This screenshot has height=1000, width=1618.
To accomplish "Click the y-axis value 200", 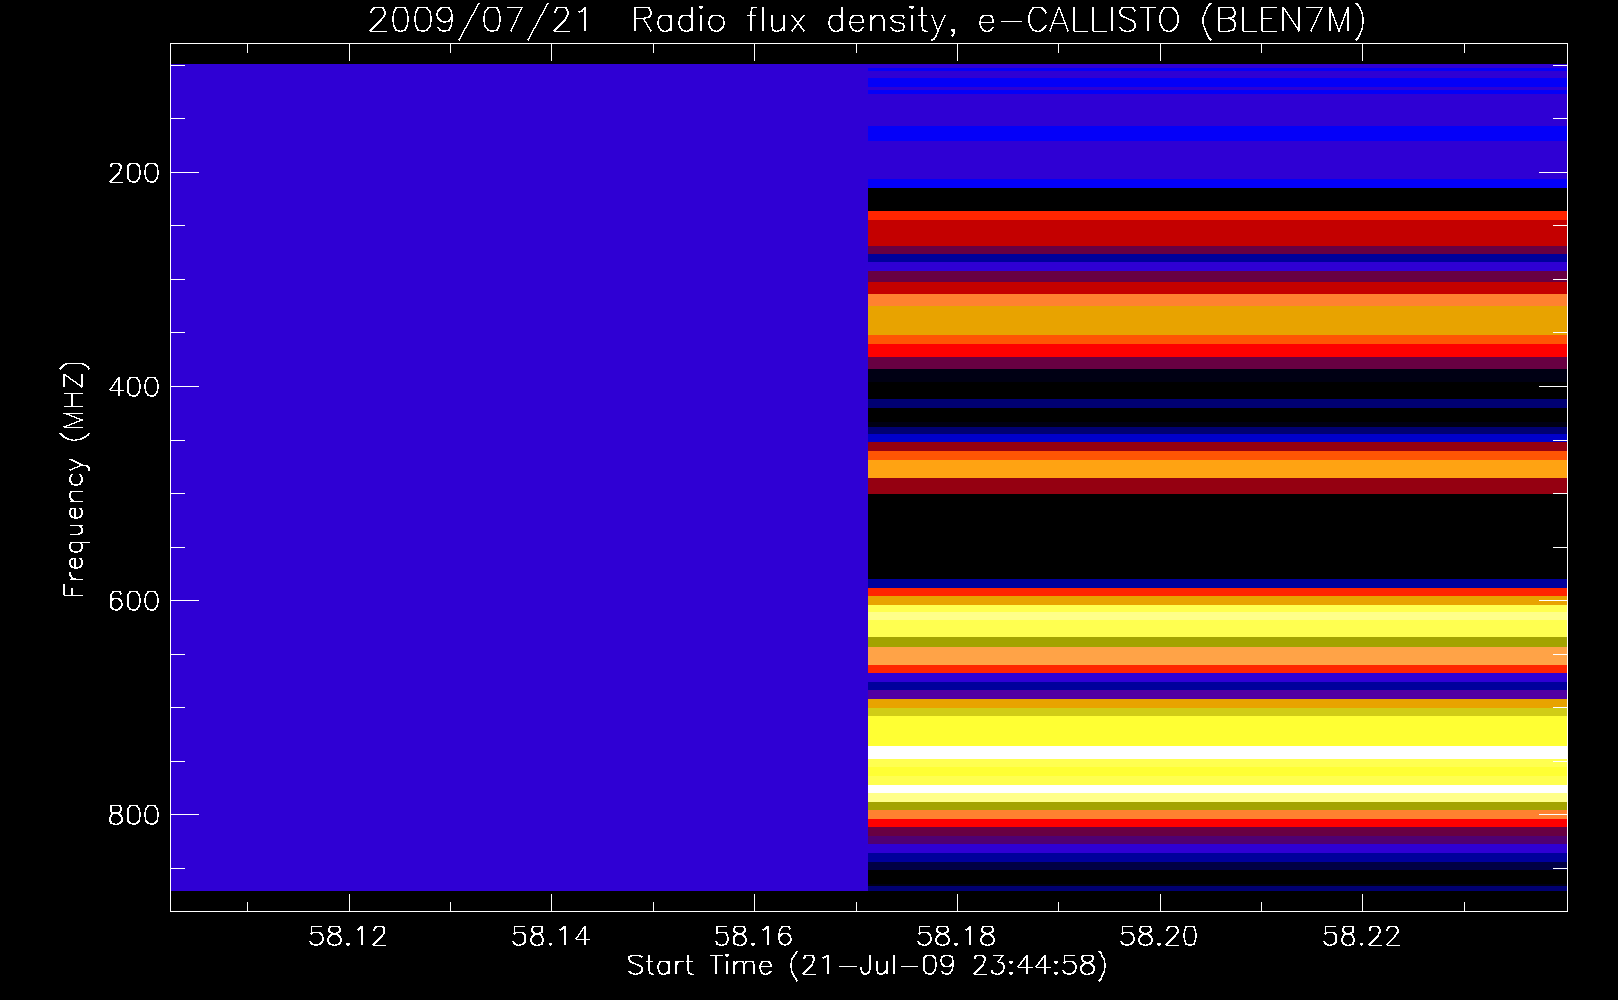I will coord(134,173).
